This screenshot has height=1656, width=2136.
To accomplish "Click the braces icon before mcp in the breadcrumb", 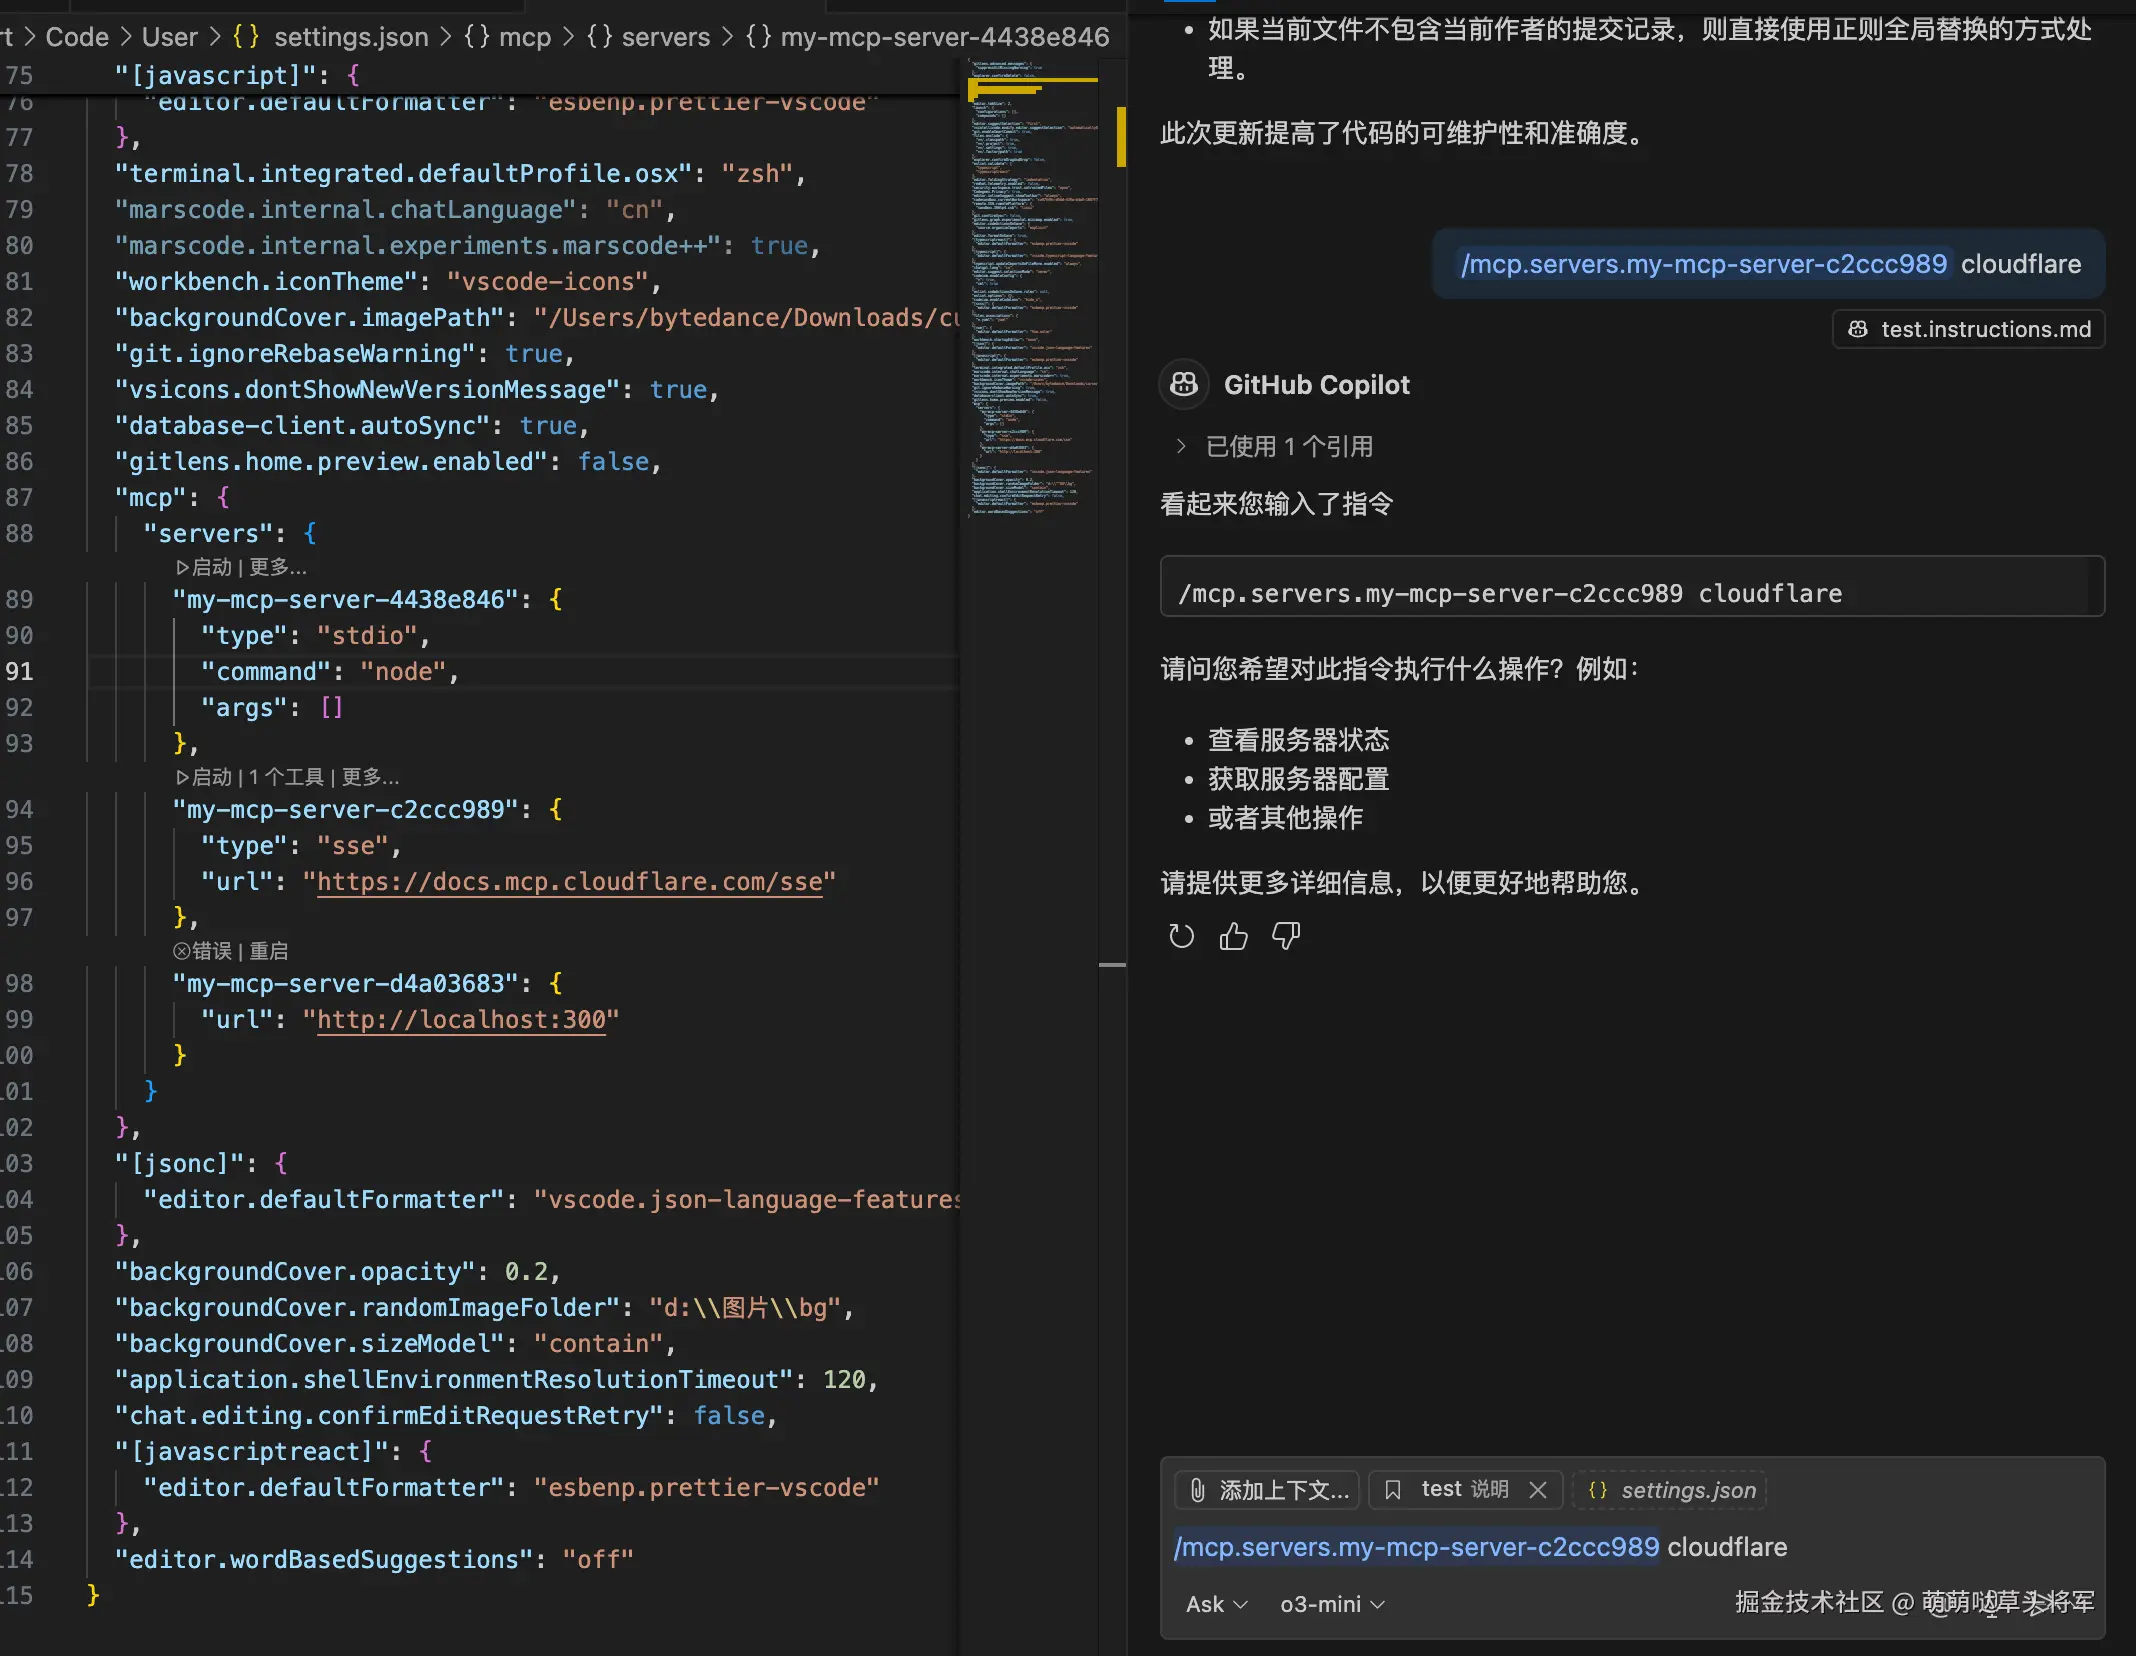I will tap(475, 36).
